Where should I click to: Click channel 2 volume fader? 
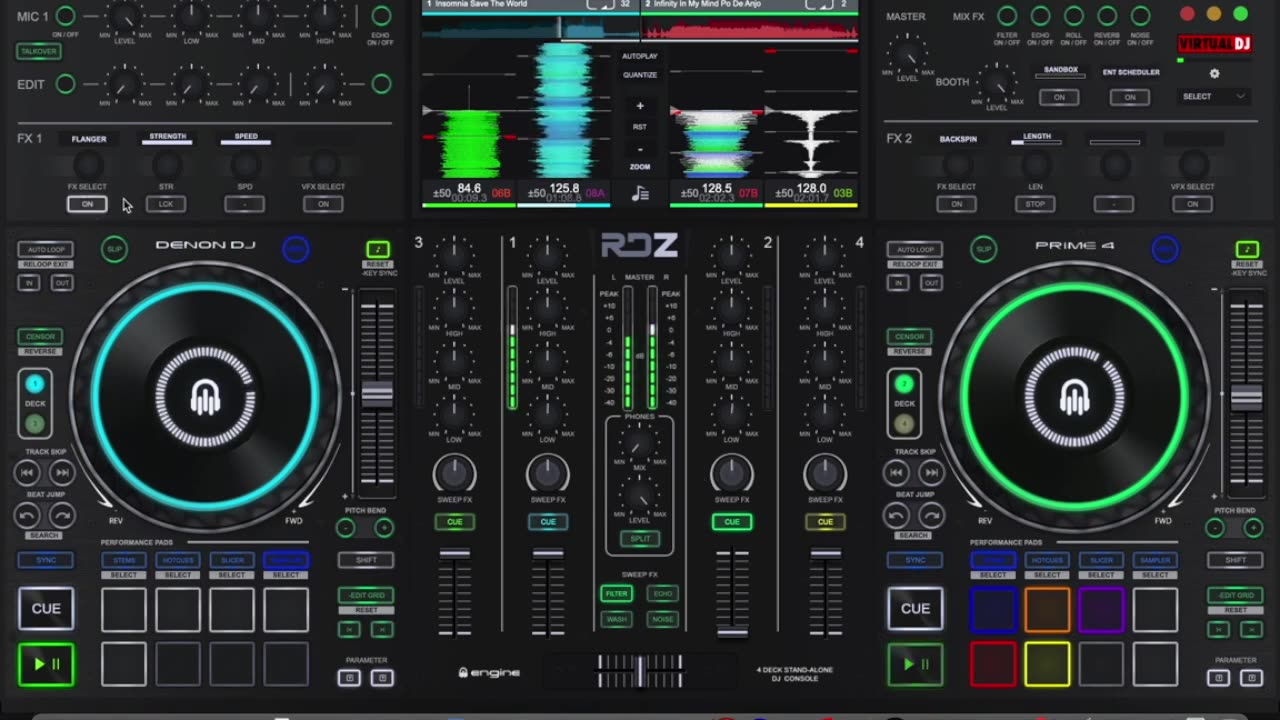[x=732, y=630]
